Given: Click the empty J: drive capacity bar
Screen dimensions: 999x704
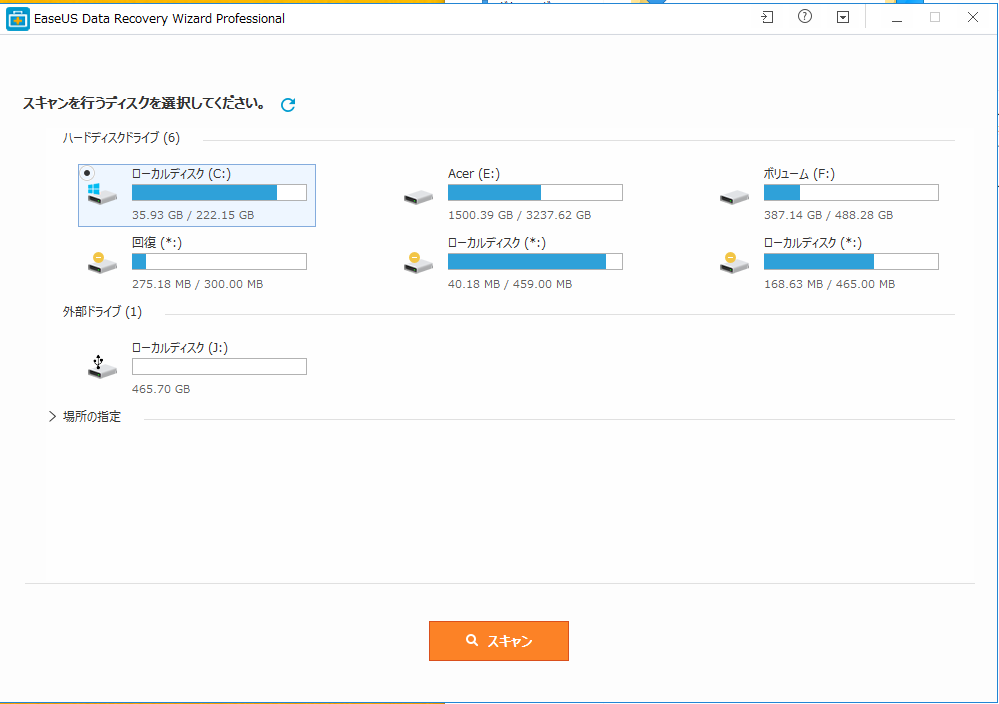Looking at the screenshot, I should [x=219, y=367].
